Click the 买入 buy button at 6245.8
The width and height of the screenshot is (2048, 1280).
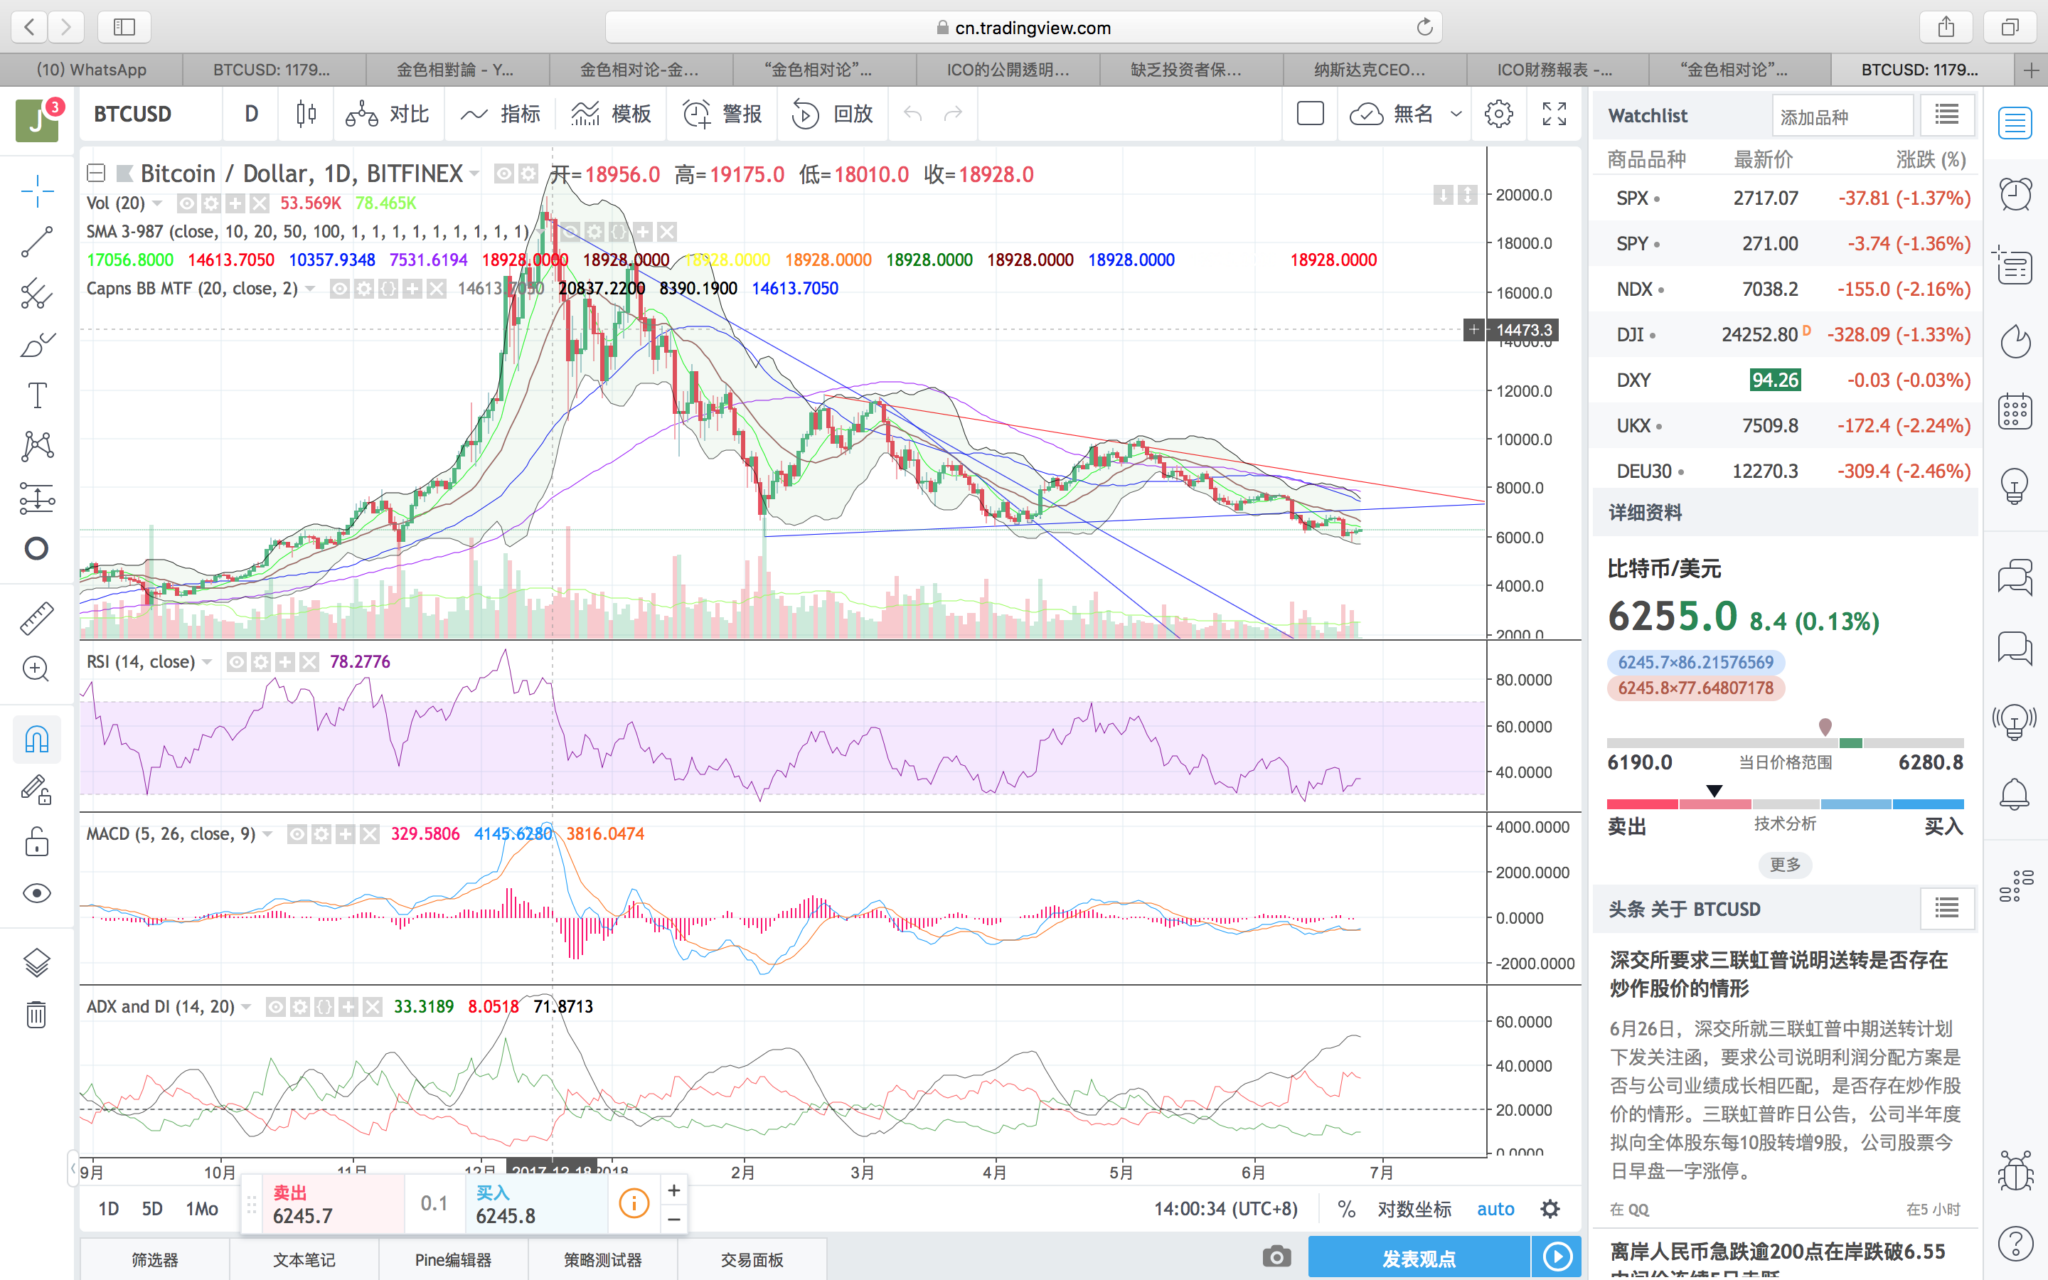[535, 1204]
